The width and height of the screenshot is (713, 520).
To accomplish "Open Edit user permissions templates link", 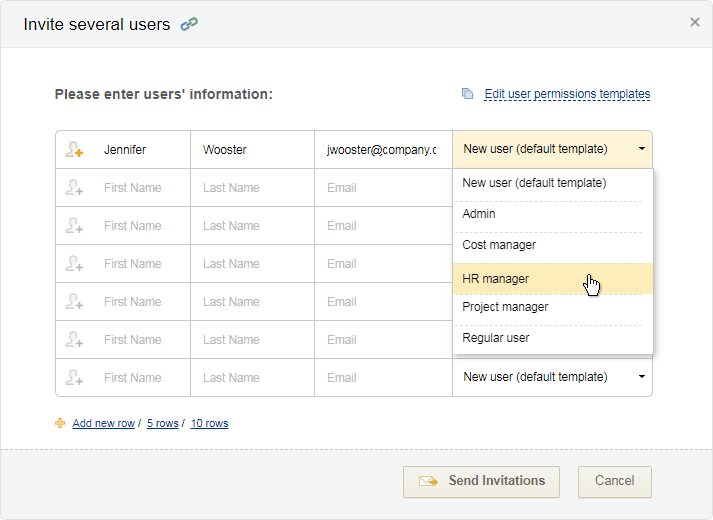I will click(x=567, y=94).
